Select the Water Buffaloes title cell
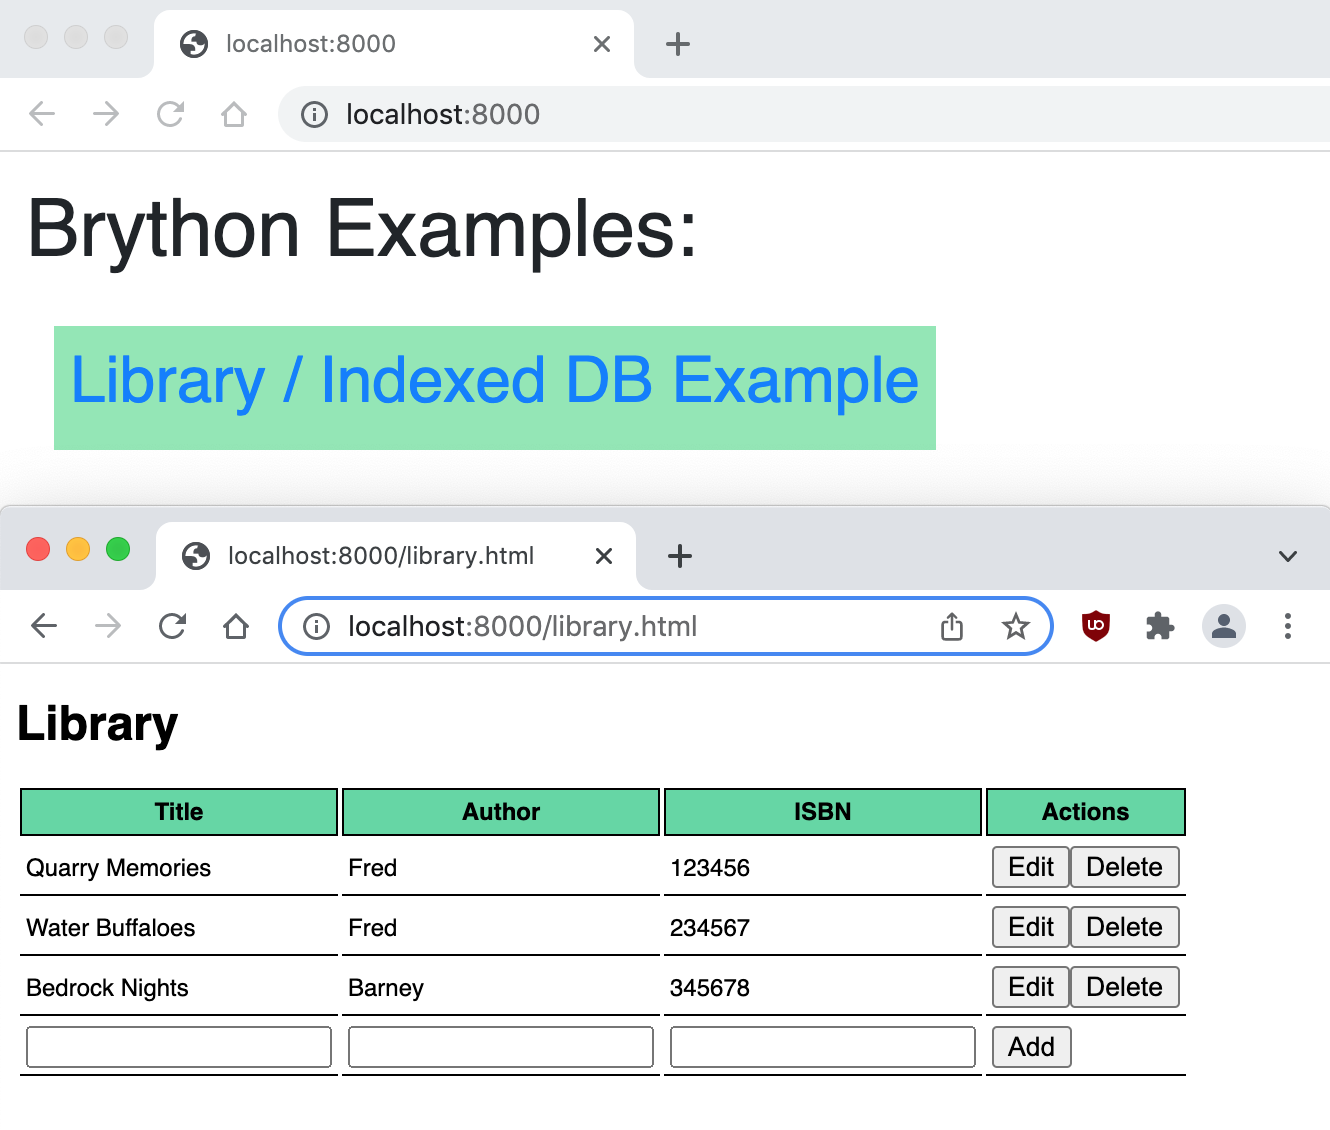1330x1130 pixels. click(179, 927)
